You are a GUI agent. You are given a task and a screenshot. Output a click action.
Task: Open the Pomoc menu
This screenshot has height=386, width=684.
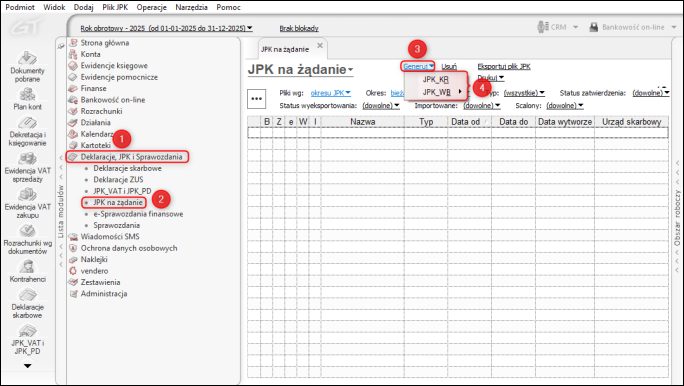228,7
